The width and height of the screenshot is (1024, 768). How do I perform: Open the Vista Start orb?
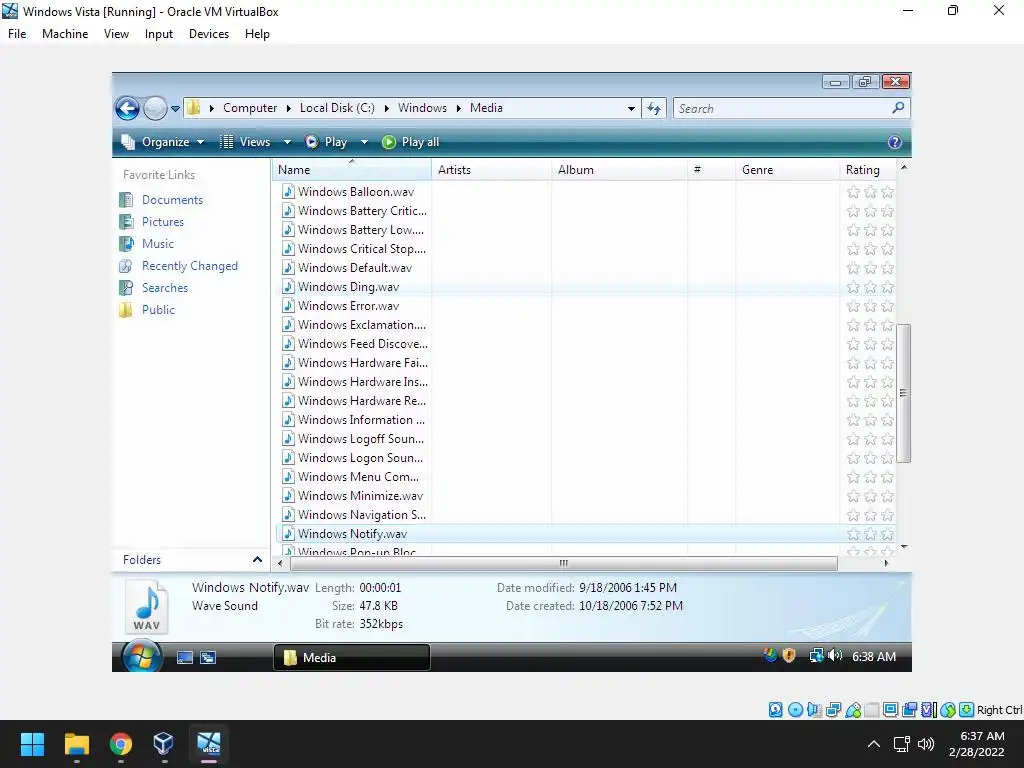point(142,656)
